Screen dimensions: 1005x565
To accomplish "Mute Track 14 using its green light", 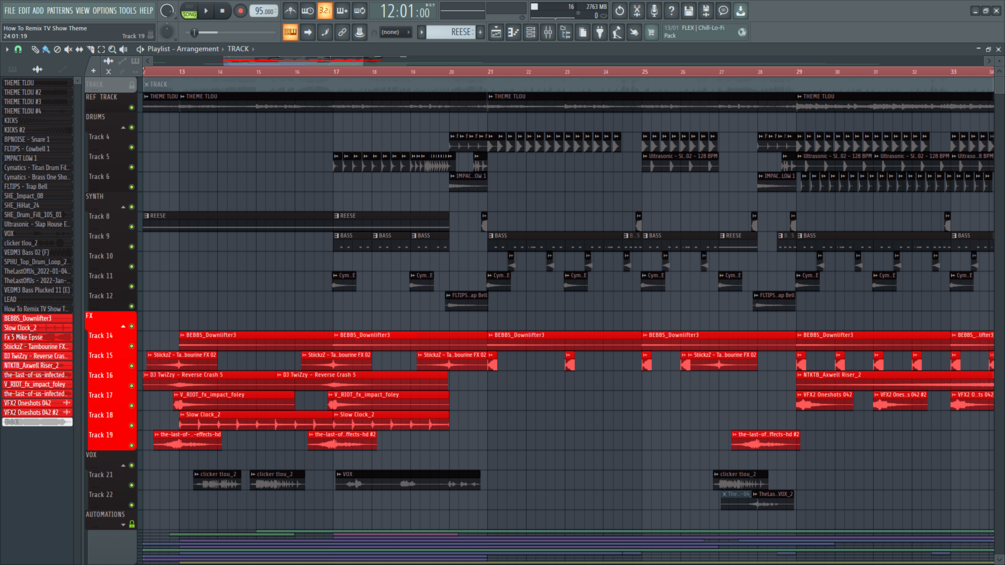I will (131, 346).
